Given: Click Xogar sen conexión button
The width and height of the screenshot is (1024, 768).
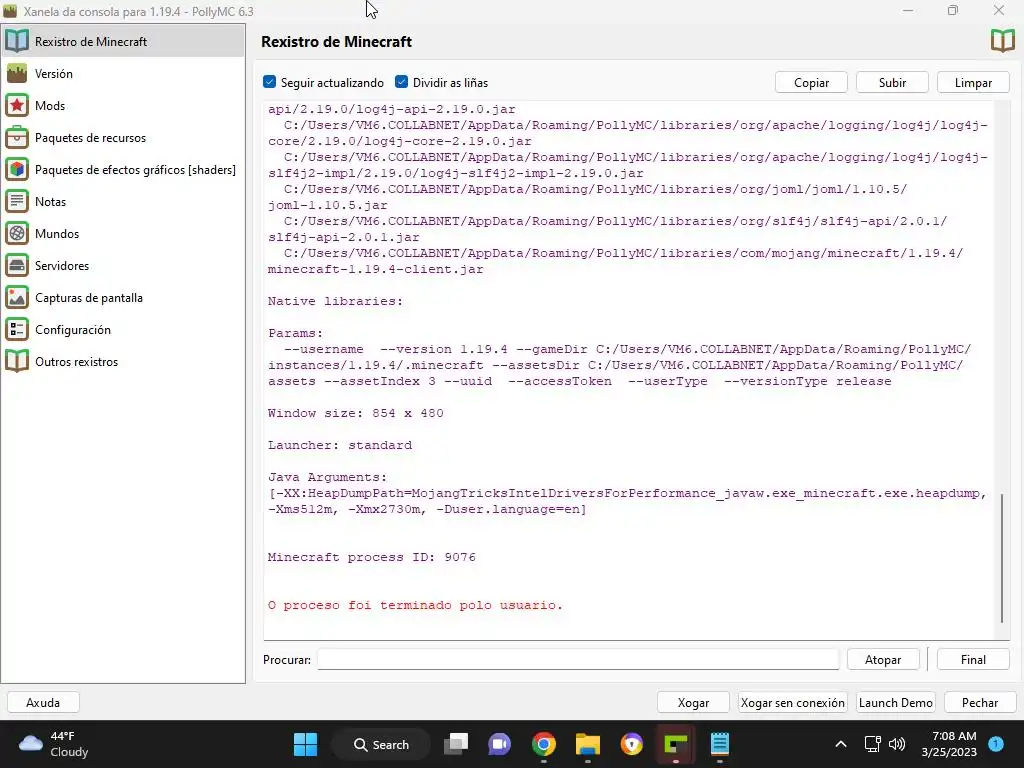Looking at the screenshot, I should tap(792, 703).
